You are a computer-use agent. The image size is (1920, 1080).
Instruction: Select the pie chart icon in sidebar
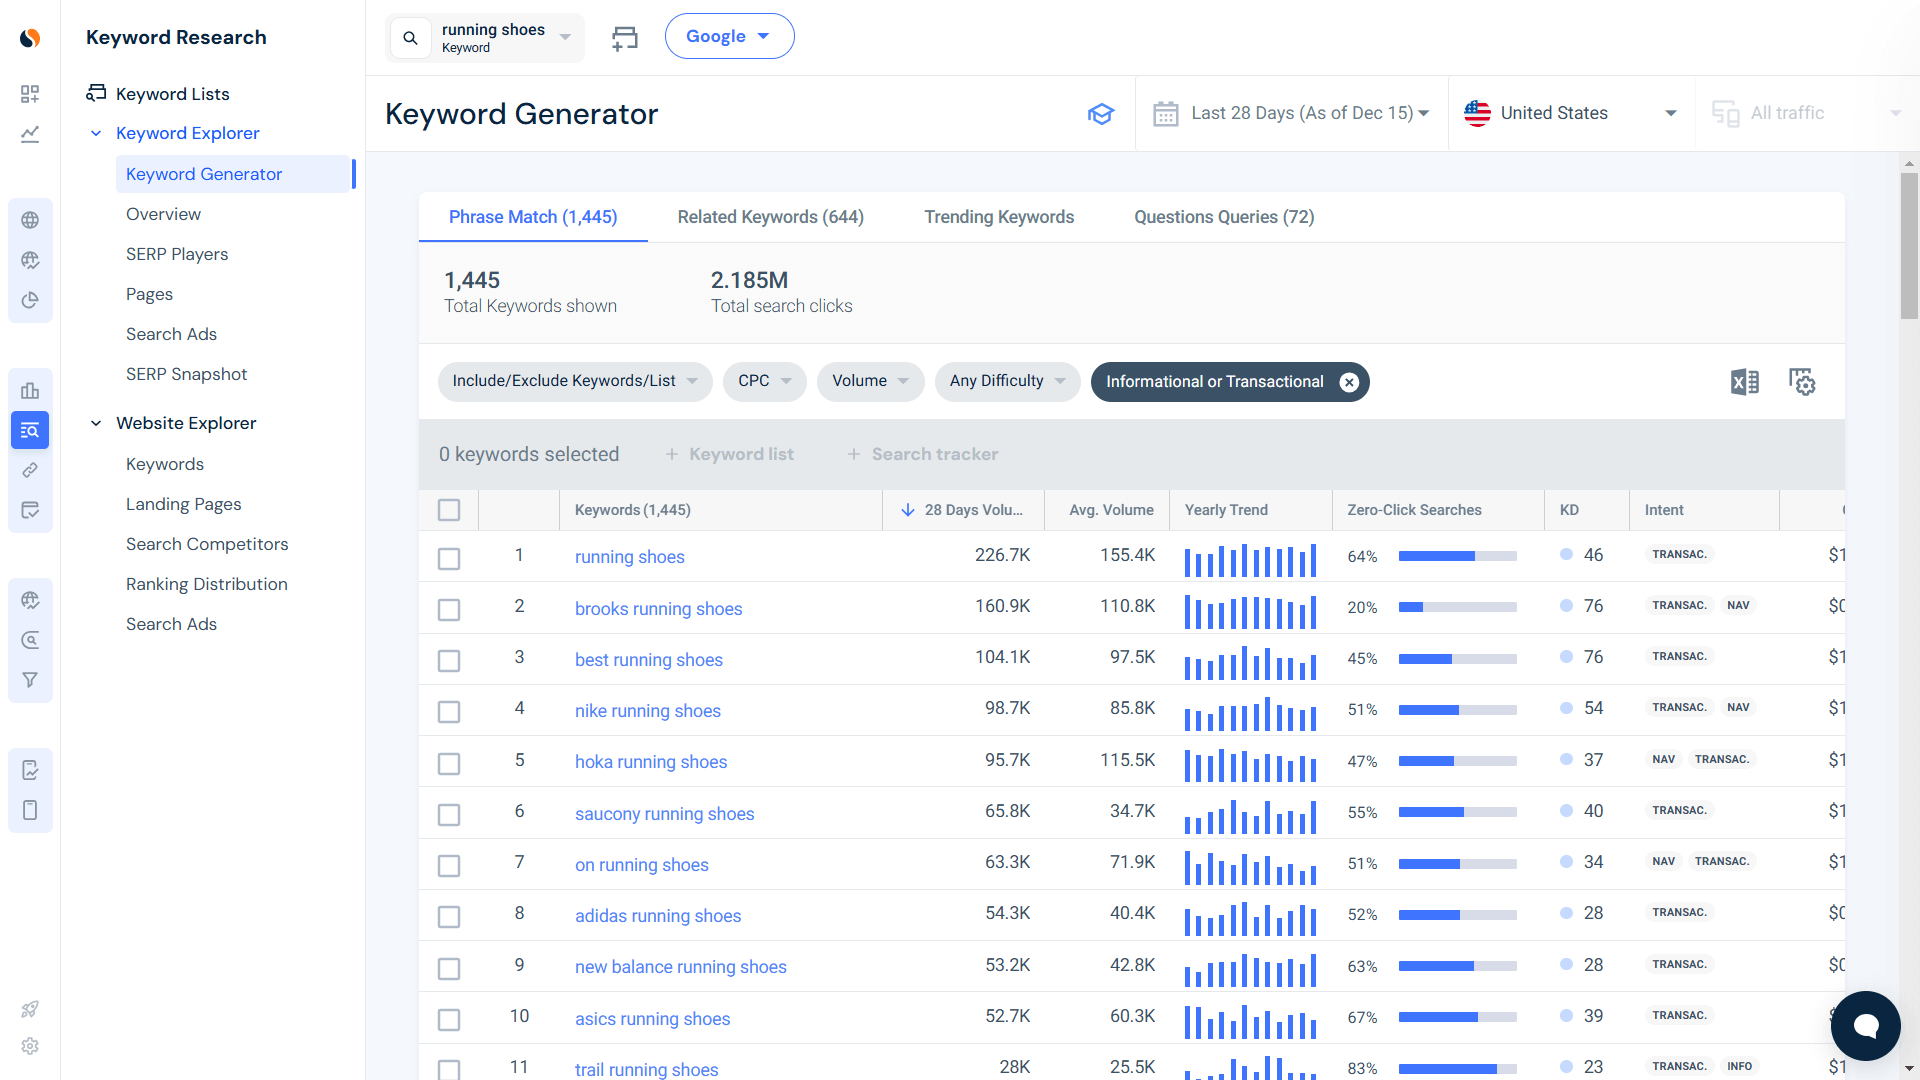point(30,300)
